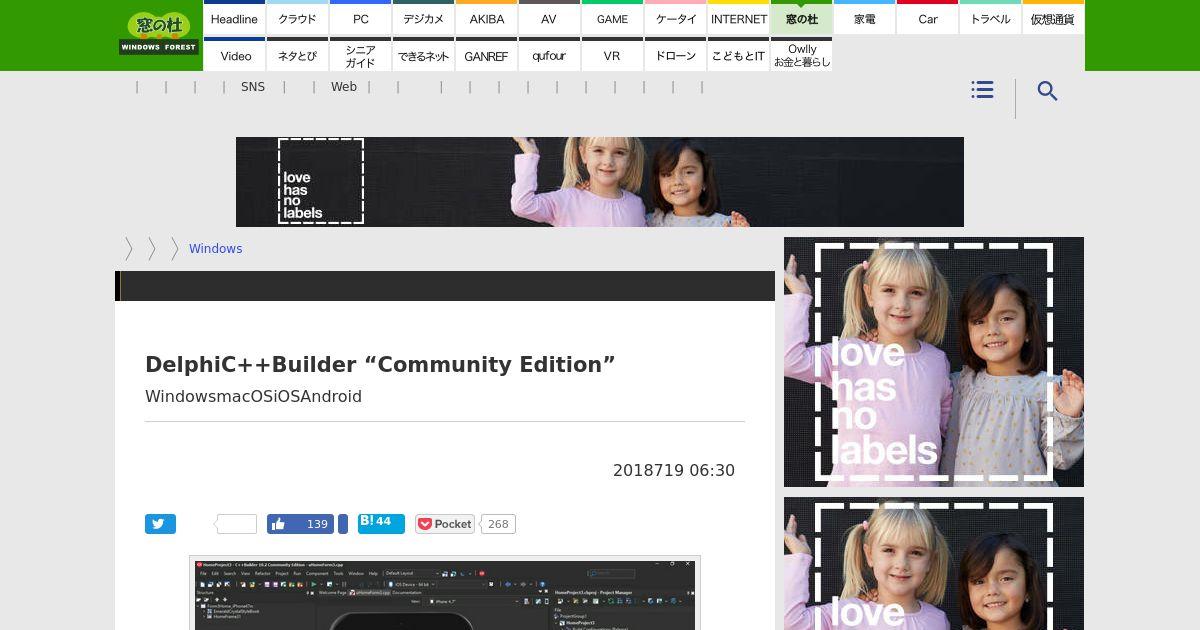Click the love has no labels top banner
This screenshot has height=630, width=1200.
[600, 182]
